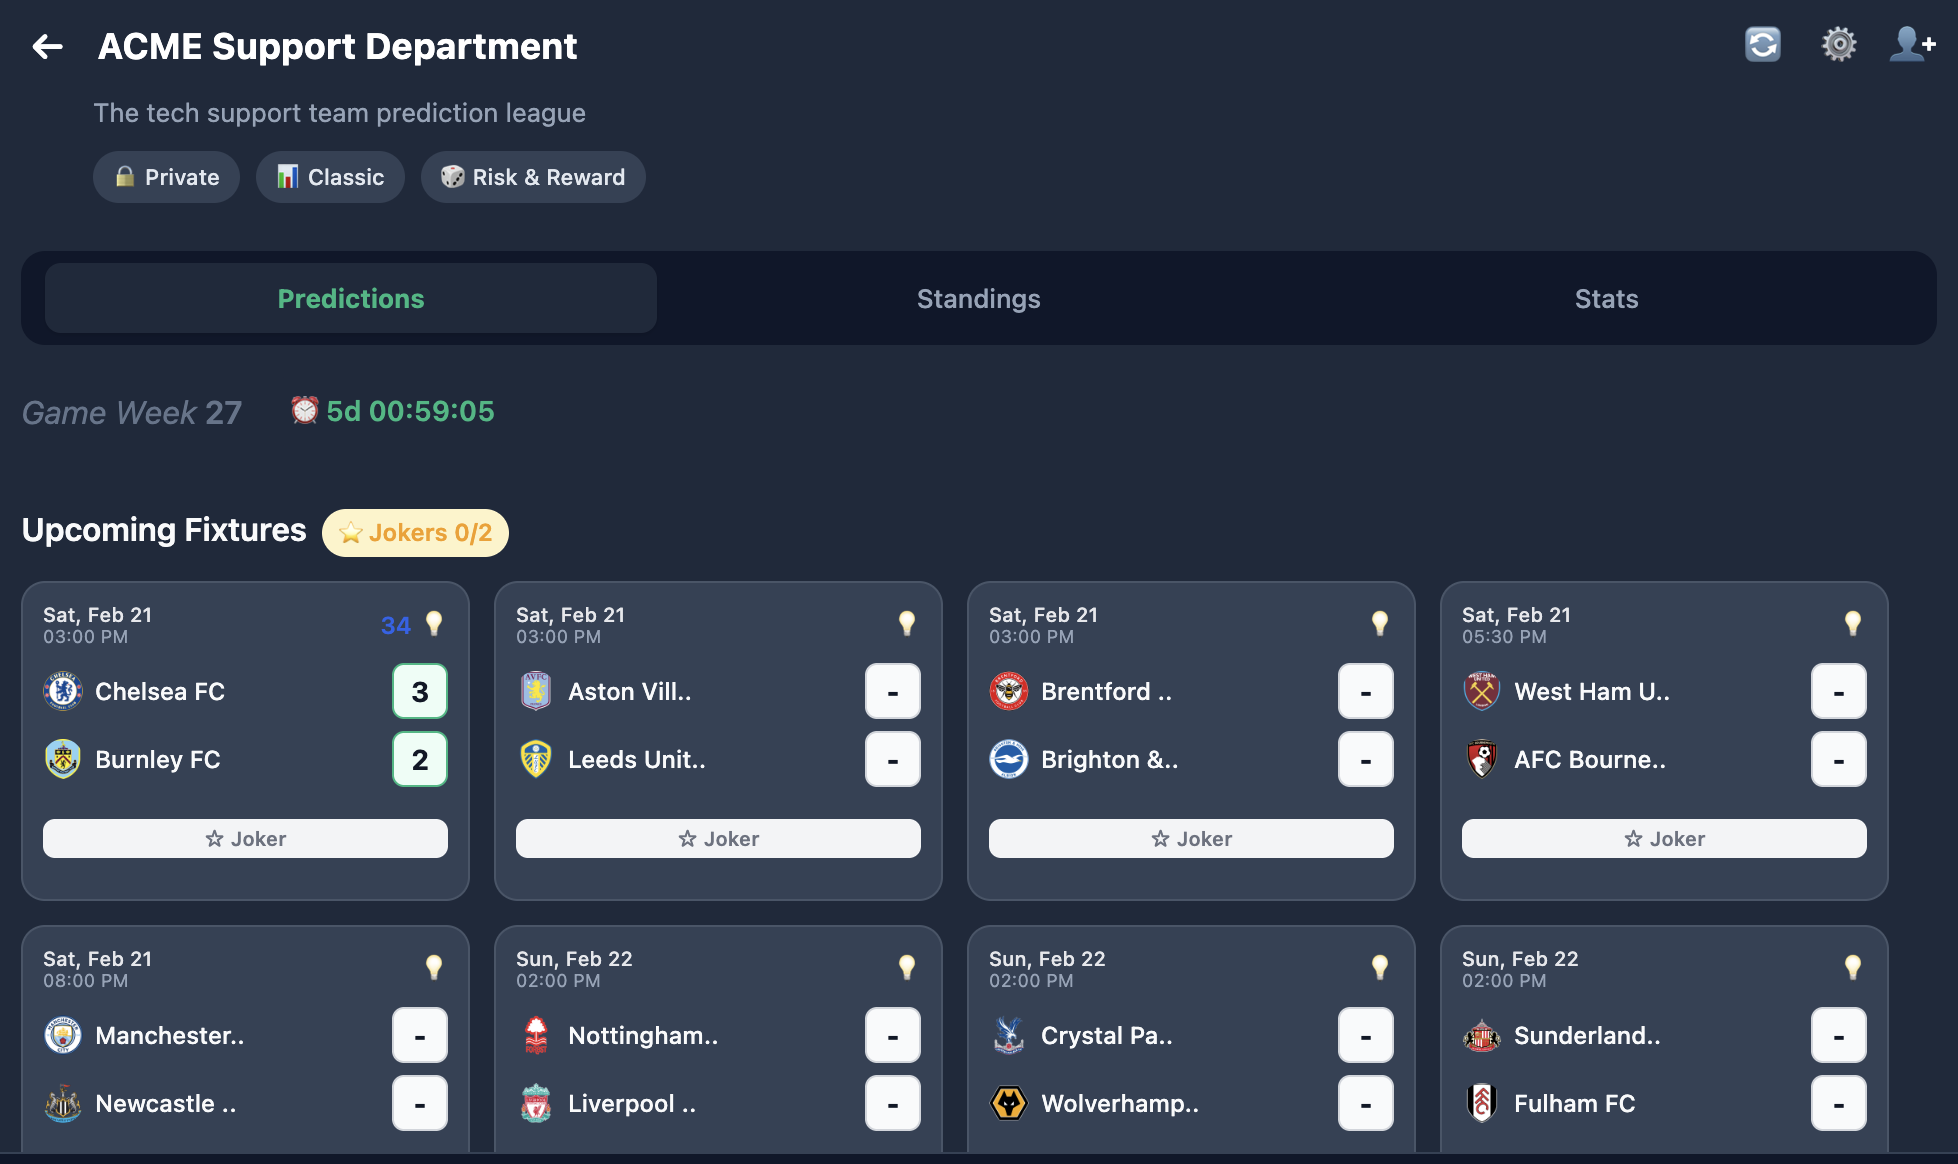Click the lightbulb on the West Ham fixture card
This screenshot has width=1958, height=1164.
pos(1853,622)
